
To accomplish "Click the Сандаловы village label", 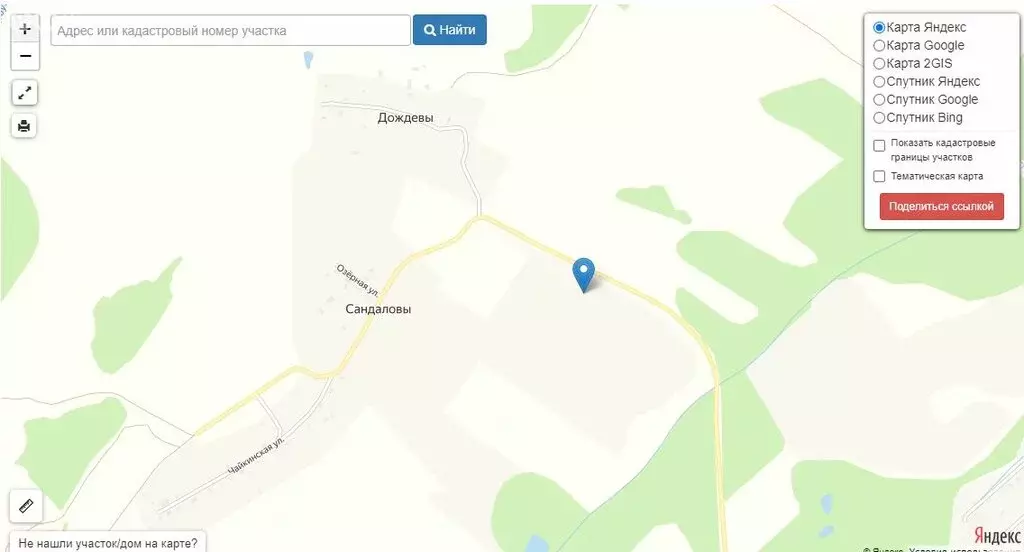I will point(378,309).
